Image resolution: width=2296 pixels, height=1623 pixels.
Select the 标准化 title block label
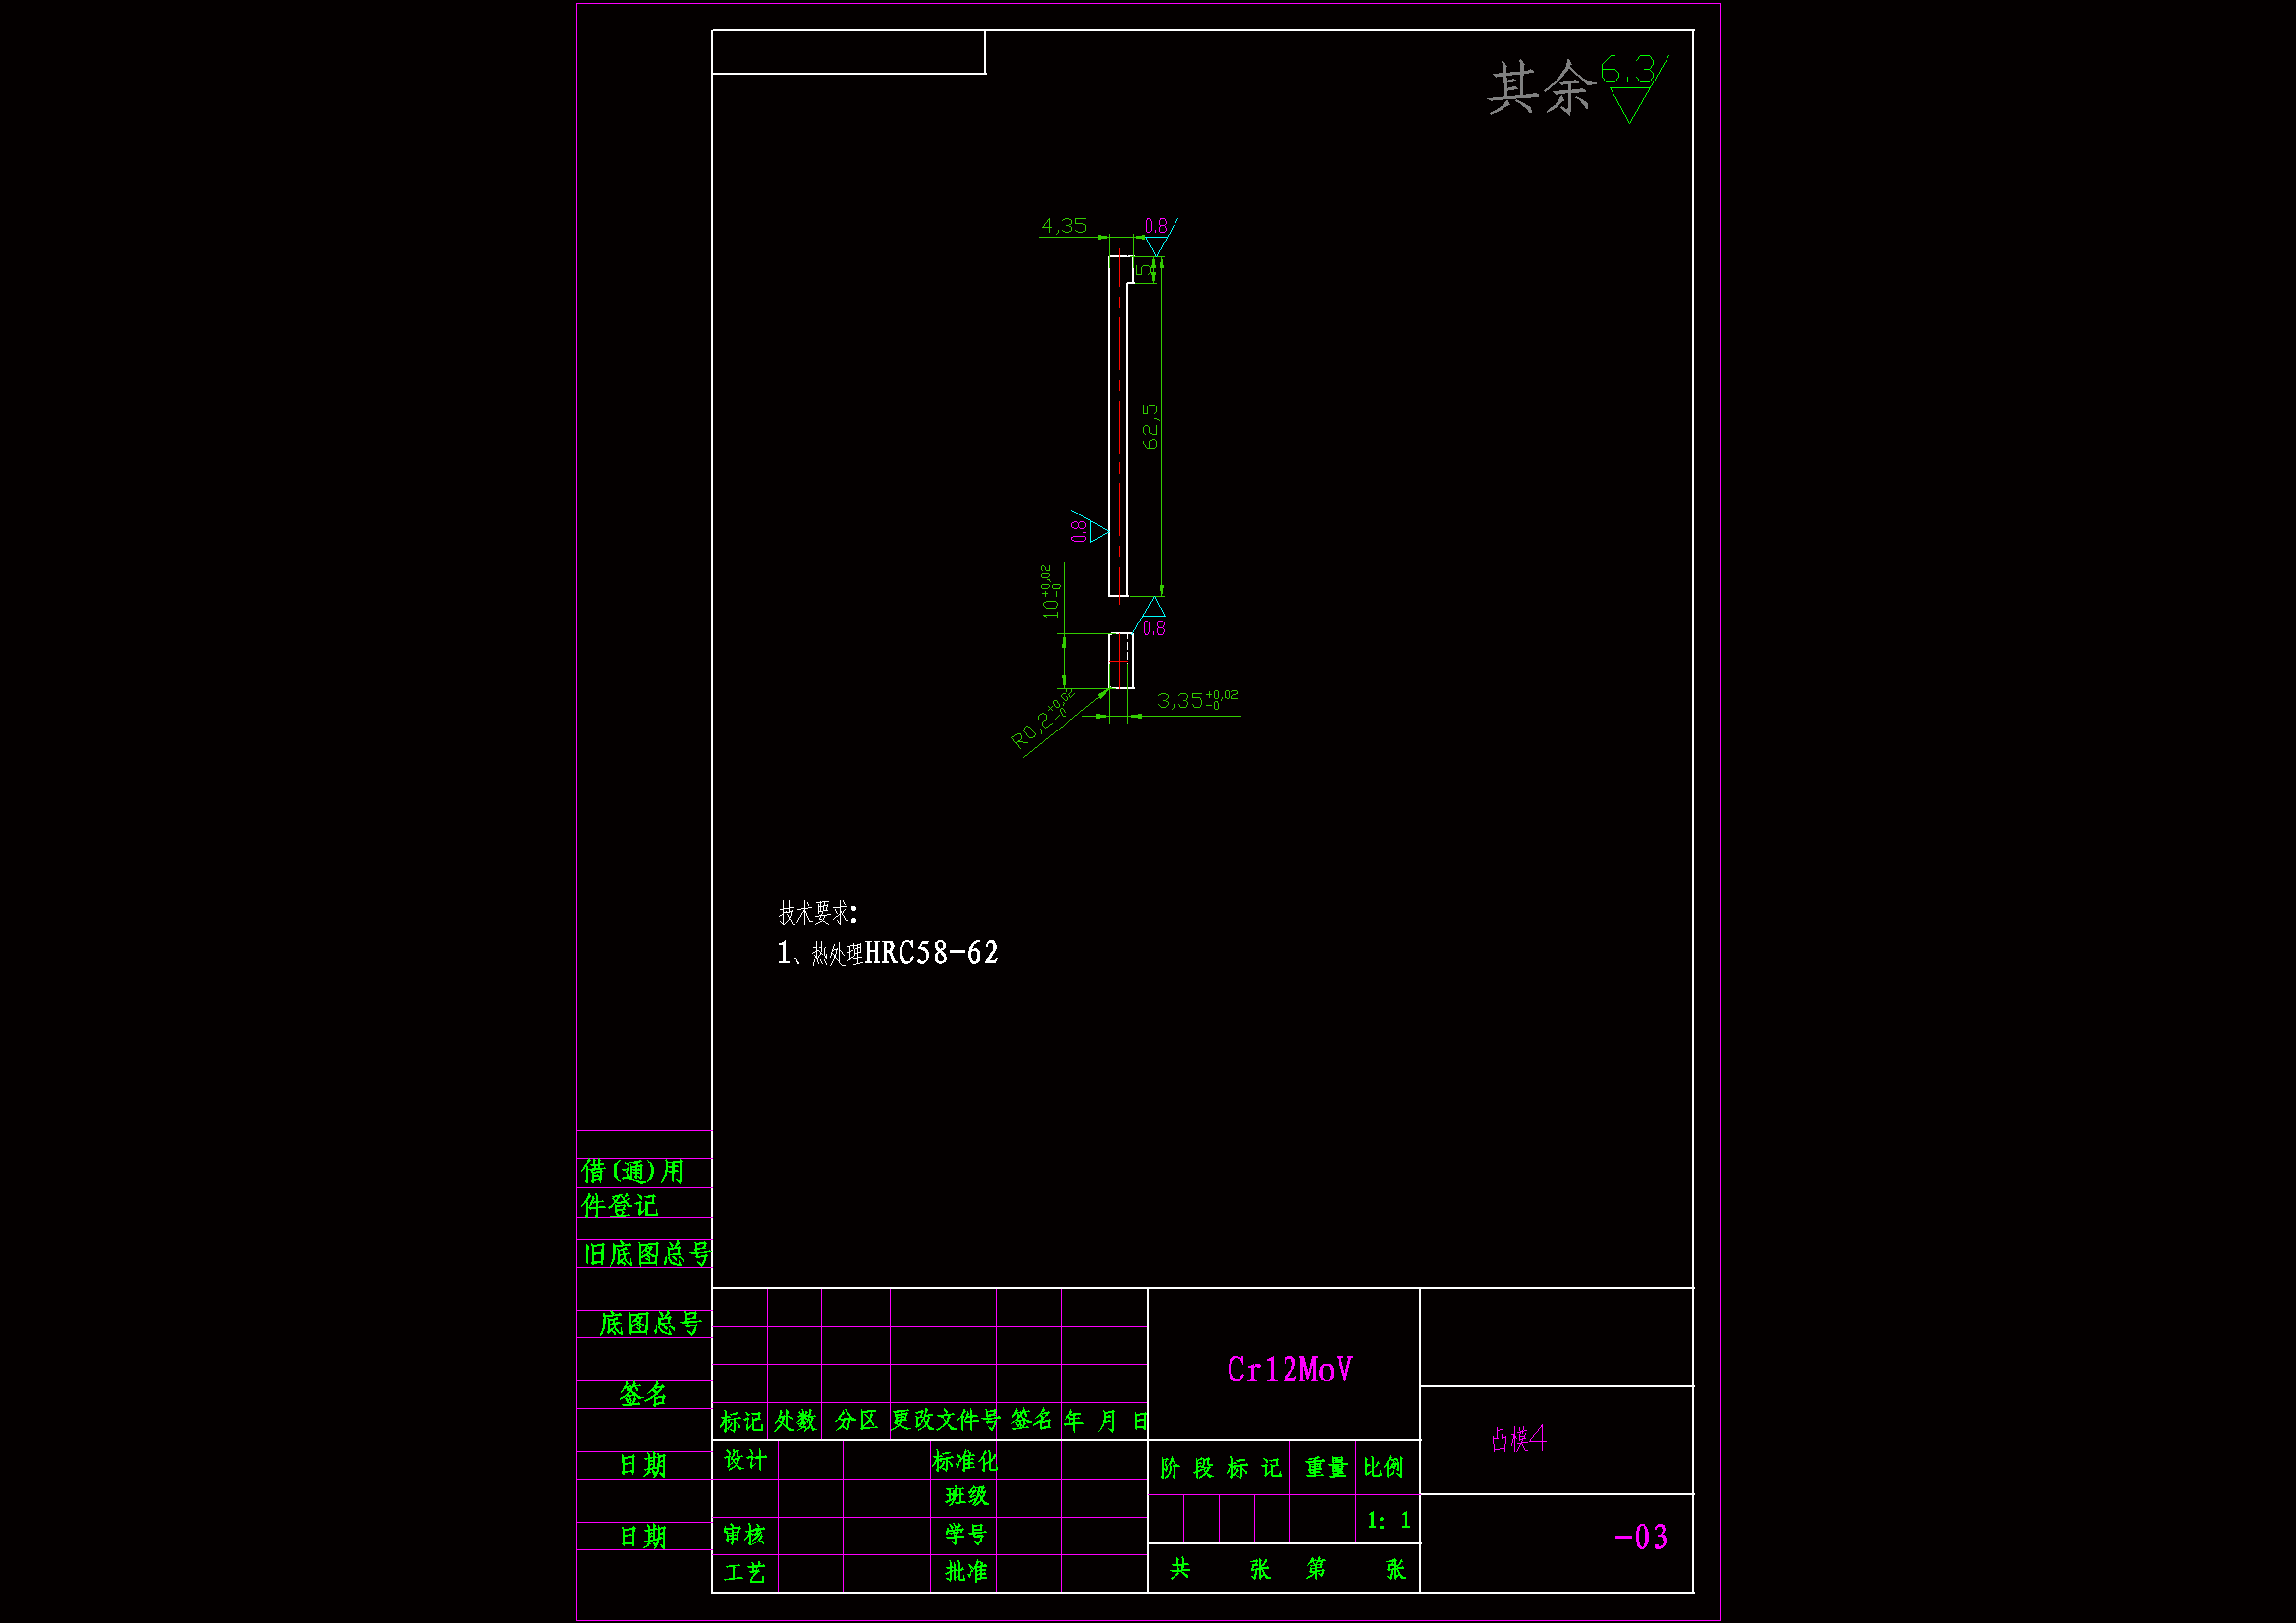(x=964, y=1461)
